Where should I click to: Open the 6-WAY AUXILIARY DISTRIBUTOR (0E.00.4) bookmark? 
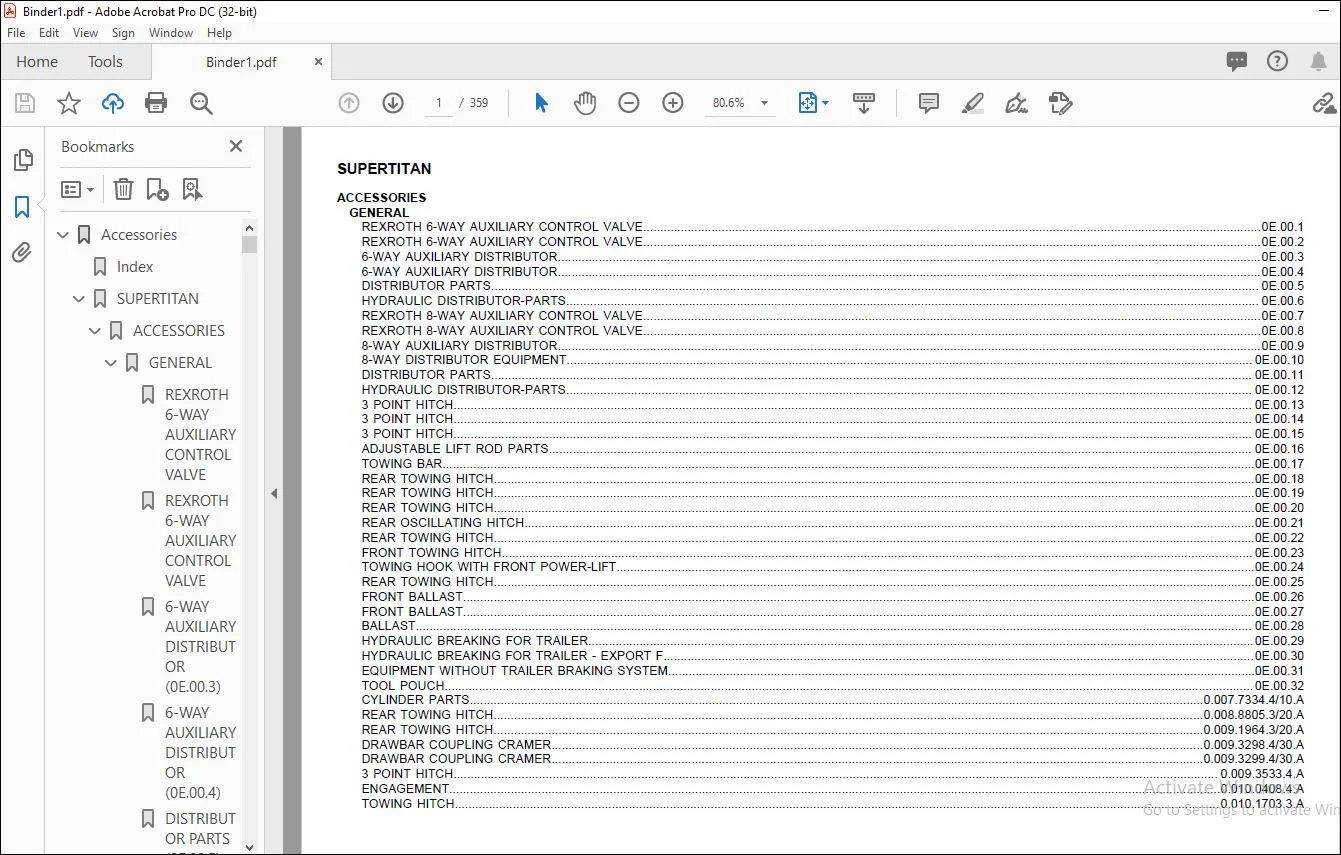point(200,753)
